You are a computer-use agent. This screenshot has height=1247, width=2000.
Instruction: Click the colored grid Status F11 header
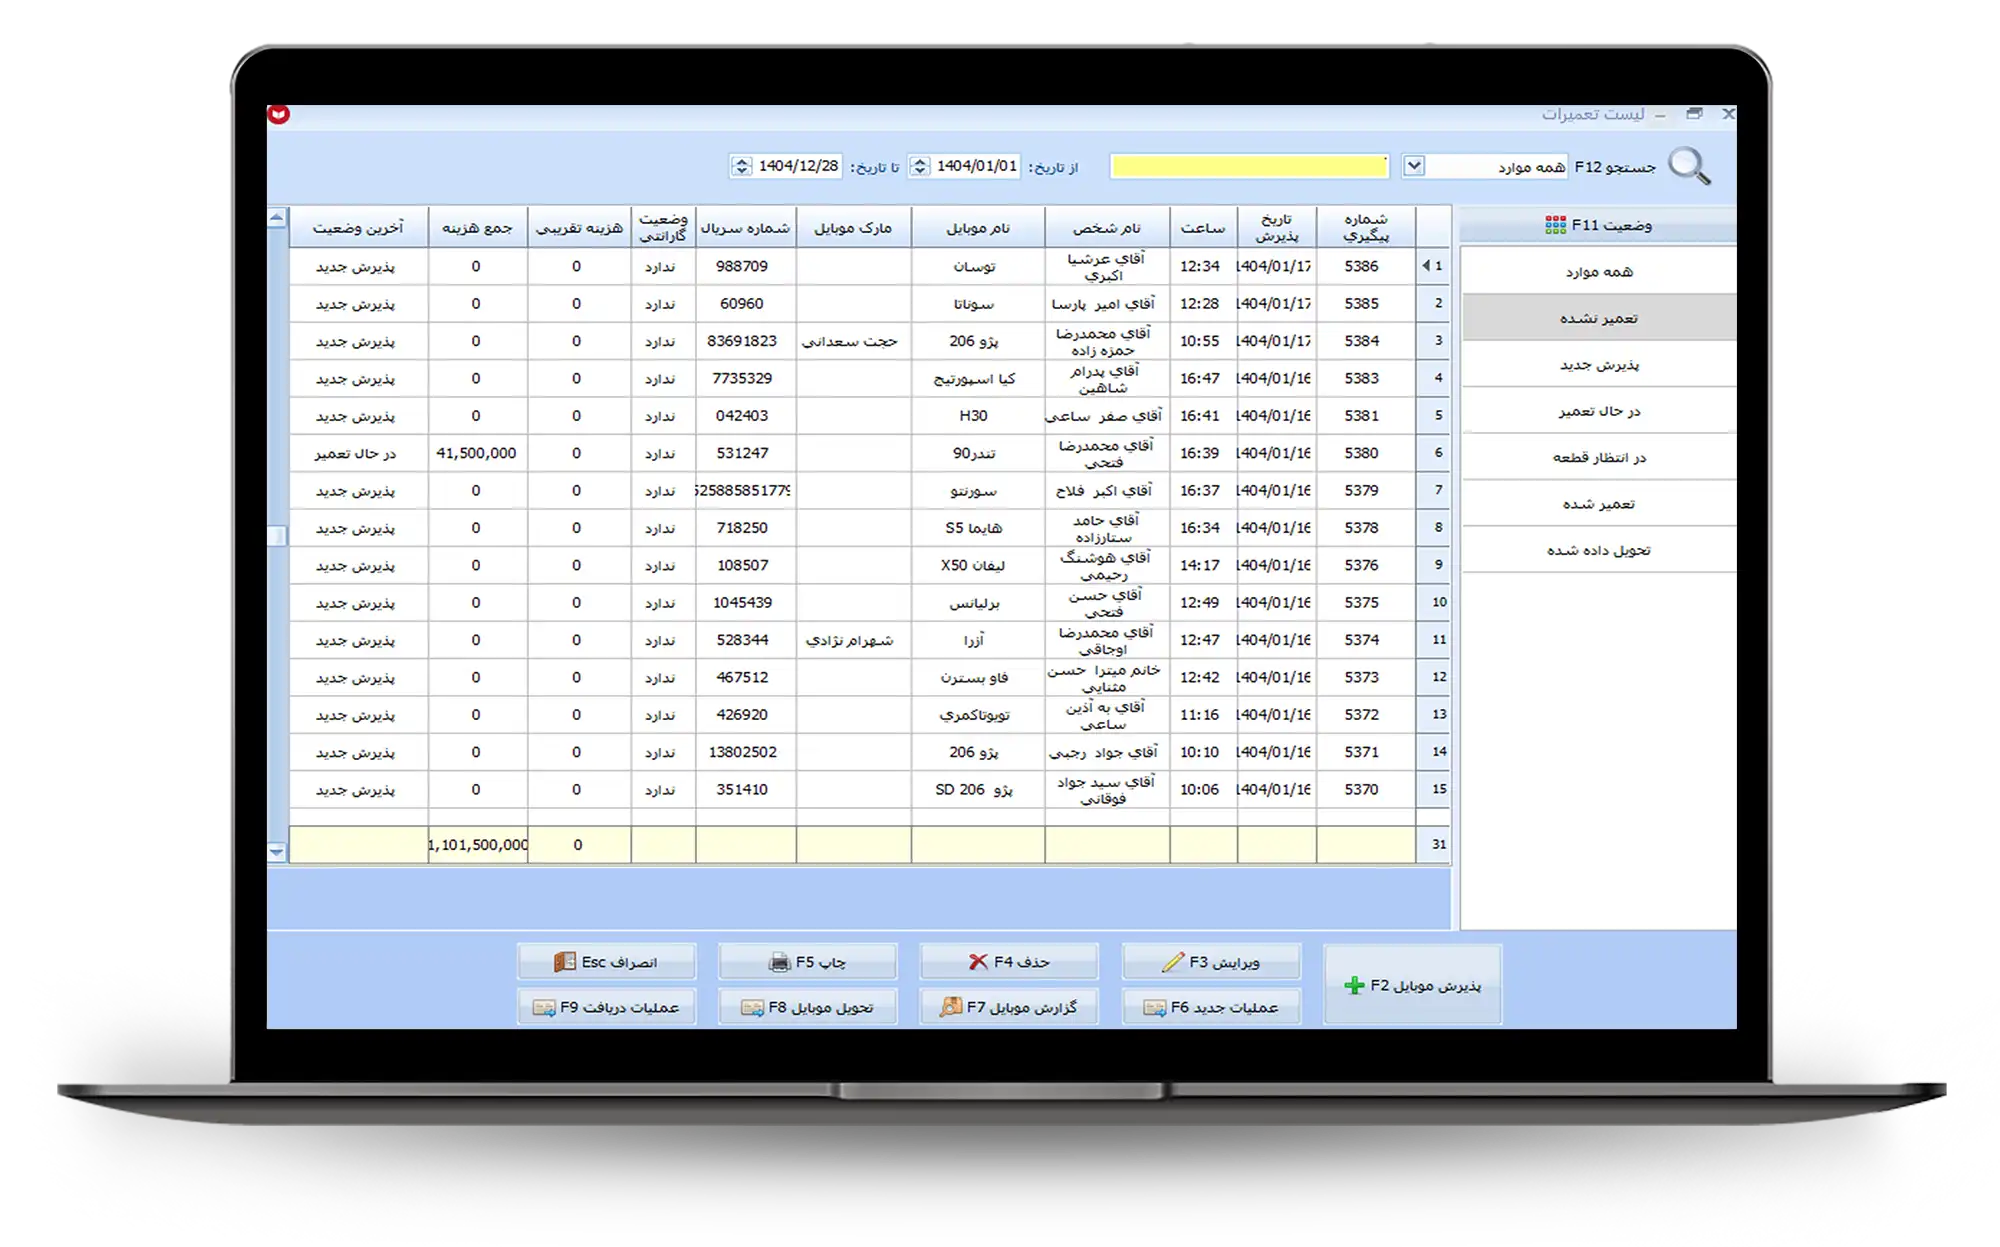(1597, 225)
